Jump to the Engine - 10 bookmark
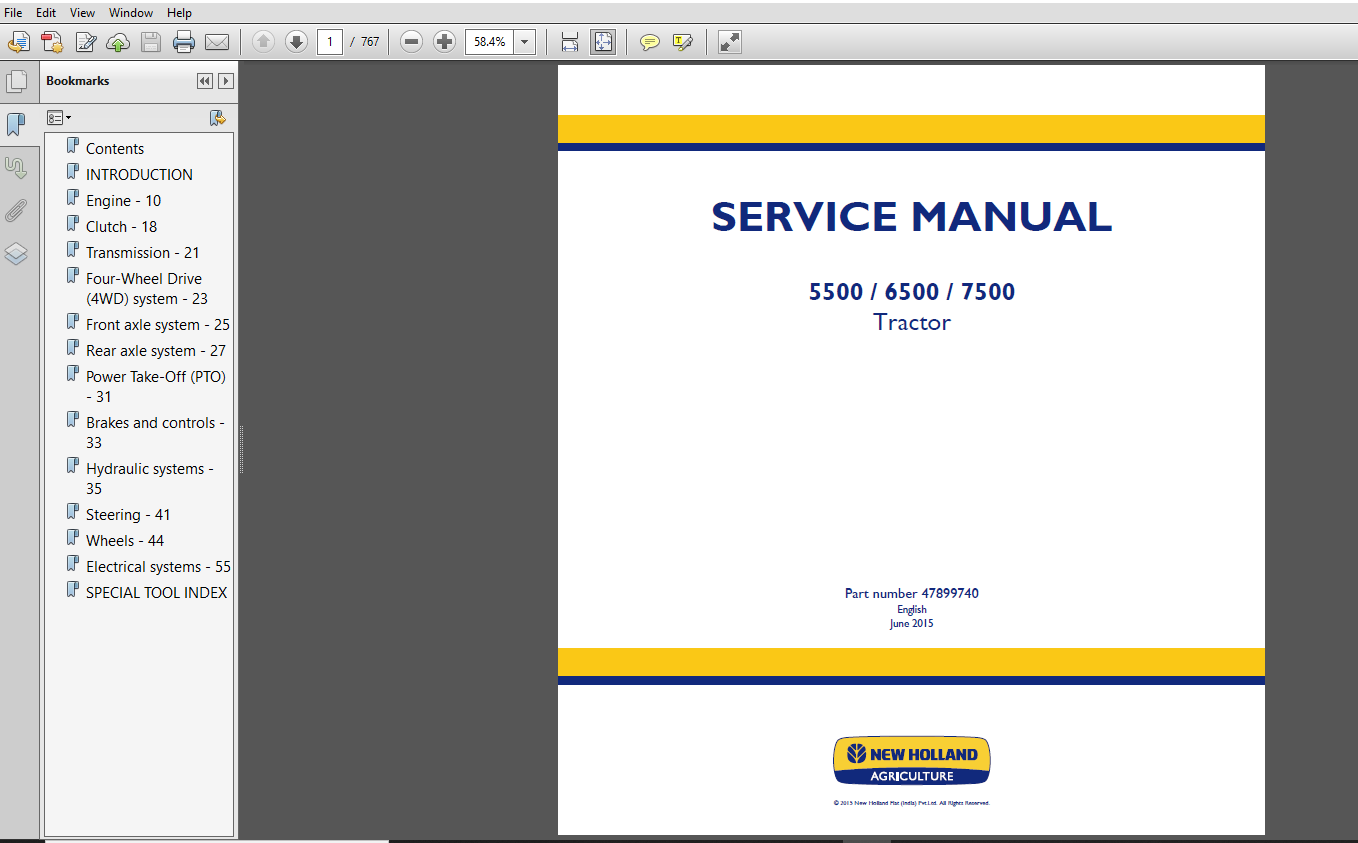The image size is (1358, 843). (x=123, y=200)
